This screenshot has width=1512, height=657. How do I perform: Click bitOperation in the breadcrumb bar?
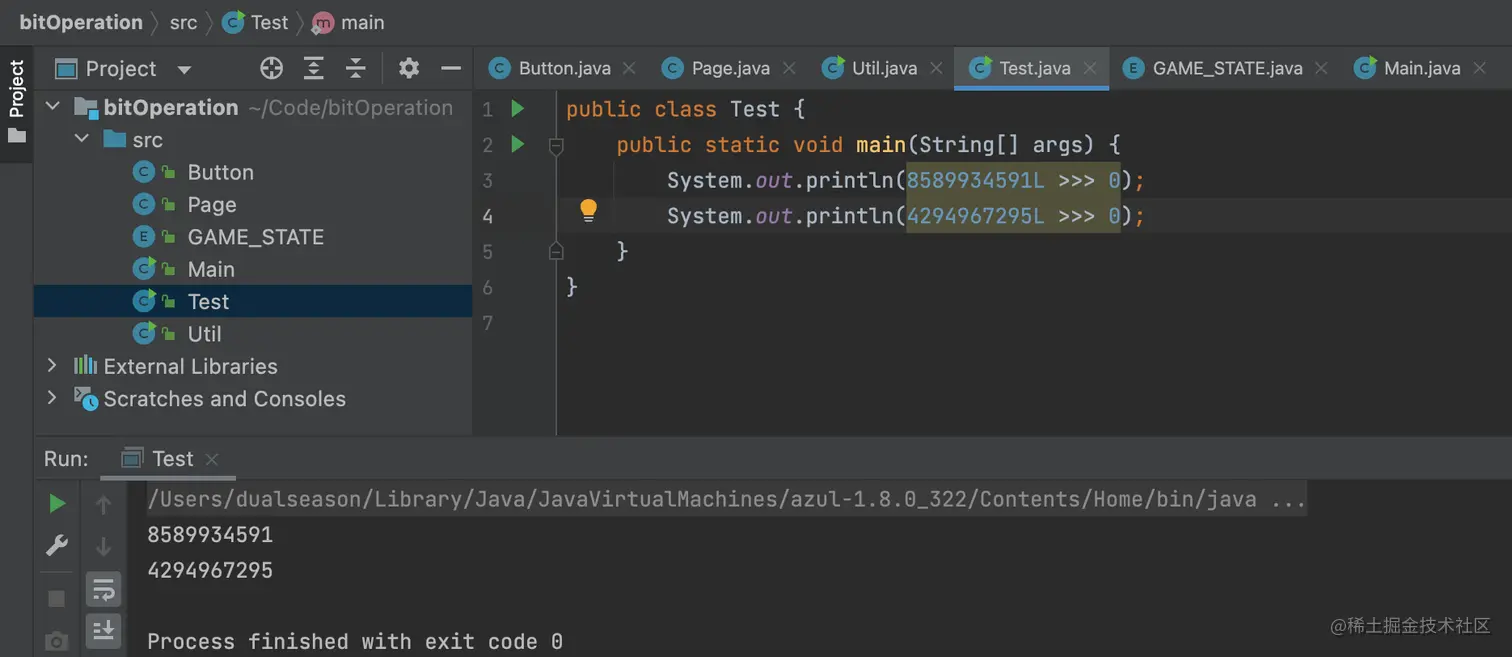(x=81, y=22)
